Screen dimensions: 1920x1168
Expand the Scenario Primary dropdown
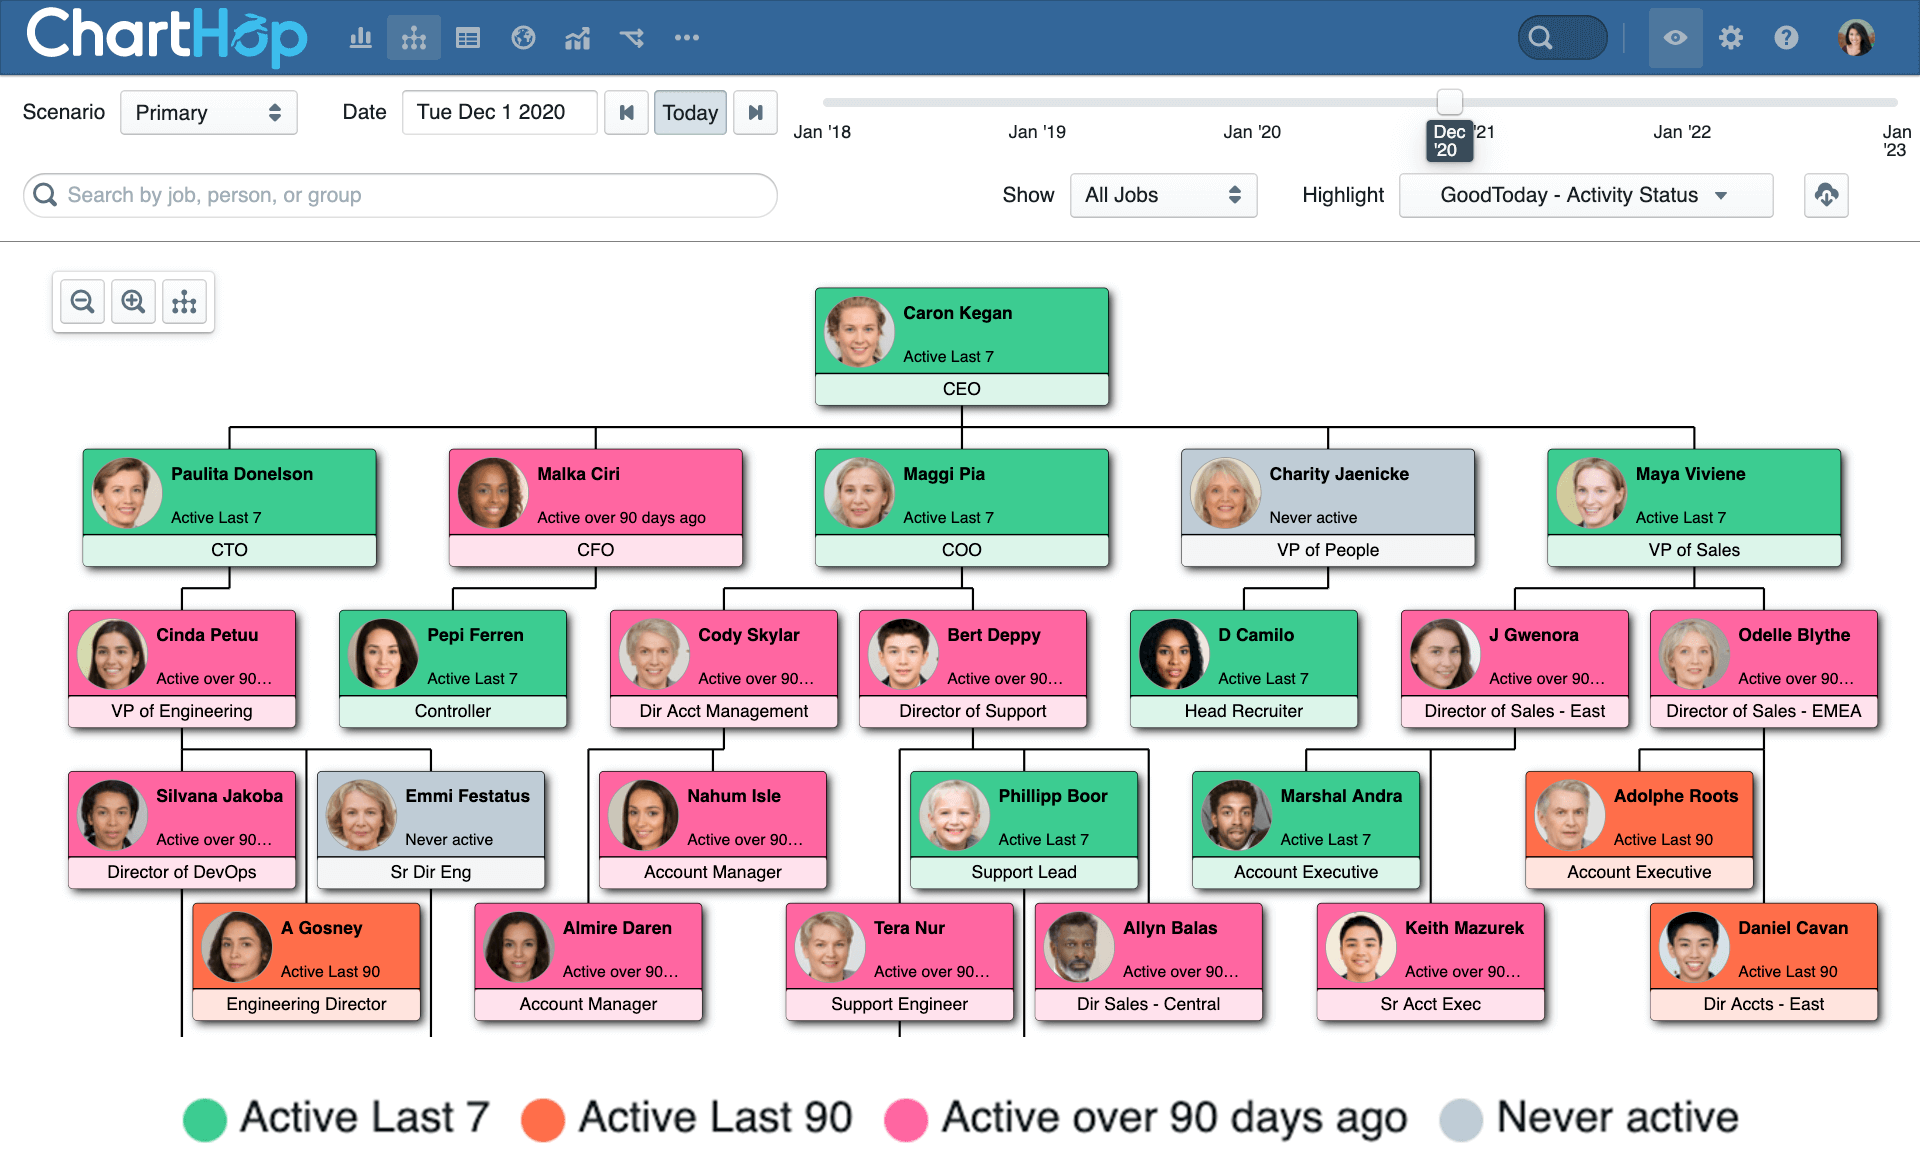click(x=208, y=112)
